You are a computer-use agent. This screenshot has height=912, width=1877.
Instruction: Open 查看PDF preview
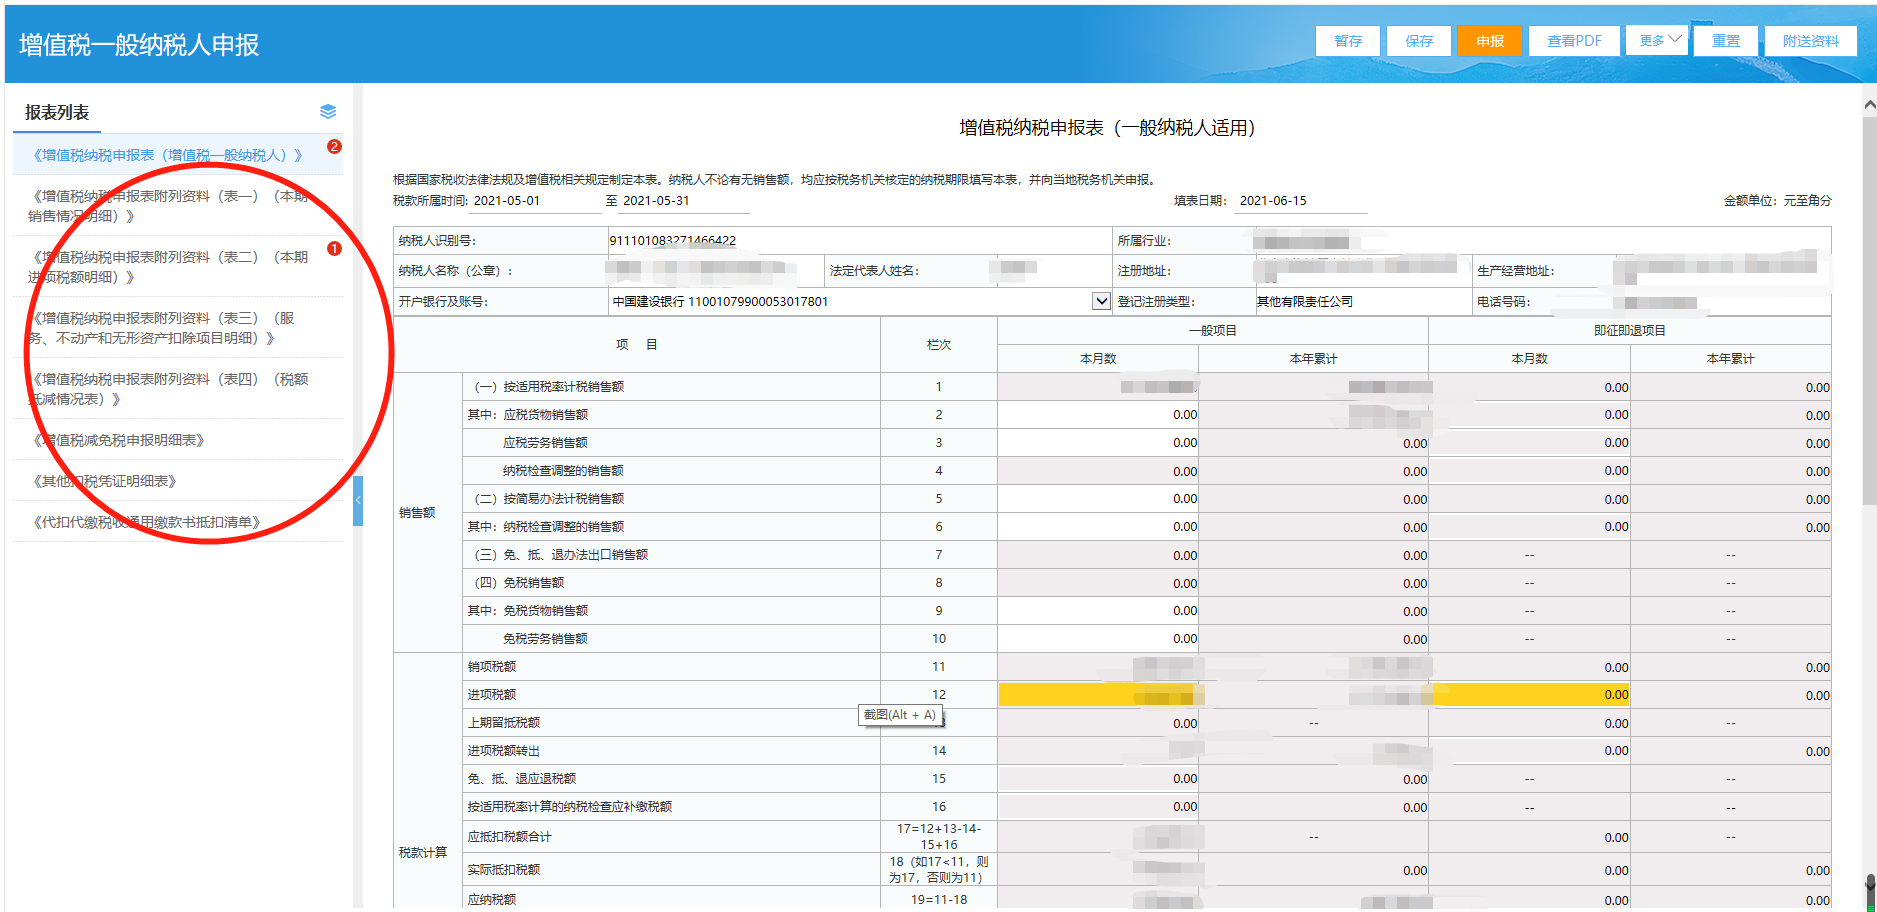(x=1574, y=41)
